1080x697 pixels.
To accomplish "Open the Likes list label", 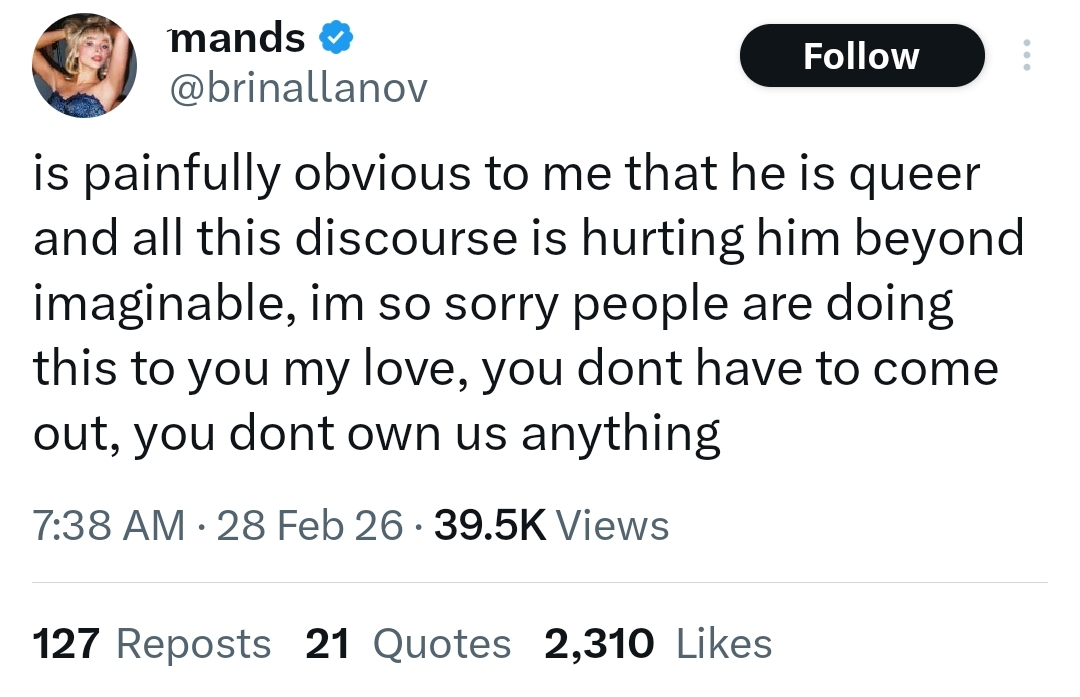I will click(x=724, y=644).
